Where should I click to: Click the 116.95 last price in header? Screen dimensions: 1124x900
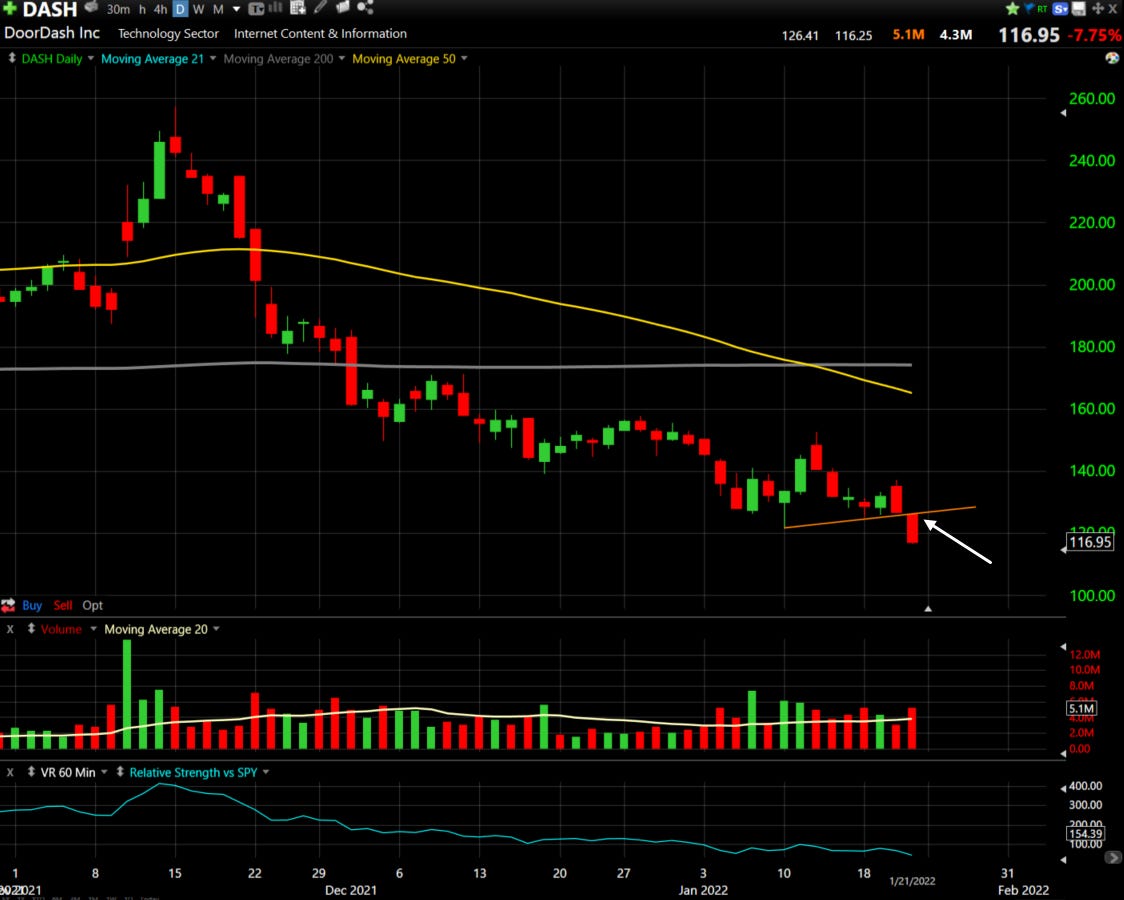[1029, 35]
